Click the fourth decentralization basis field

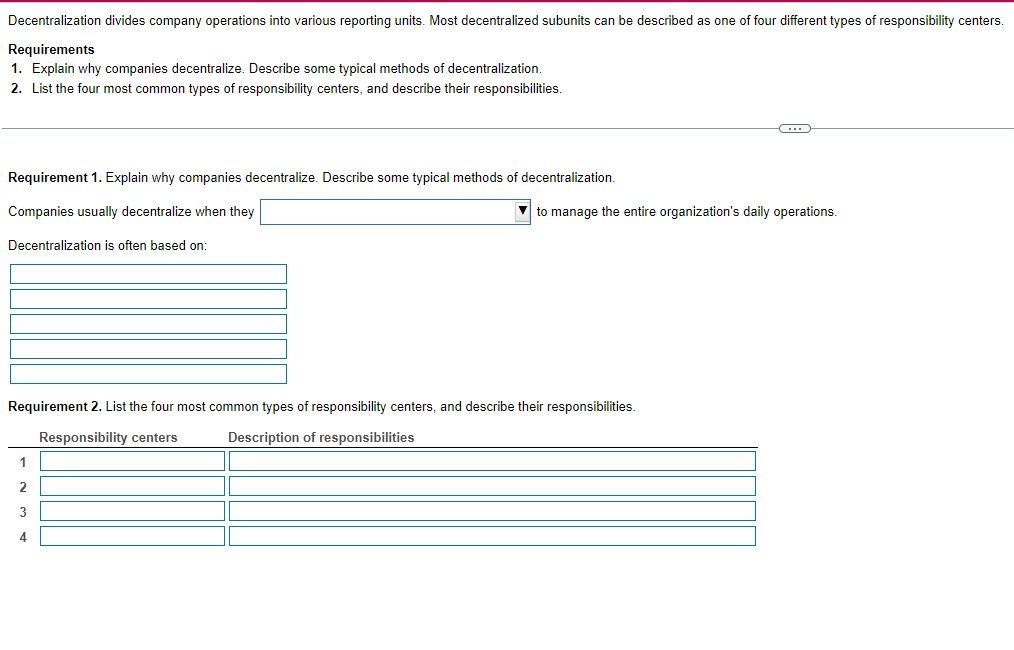click(x=148, y=348)
